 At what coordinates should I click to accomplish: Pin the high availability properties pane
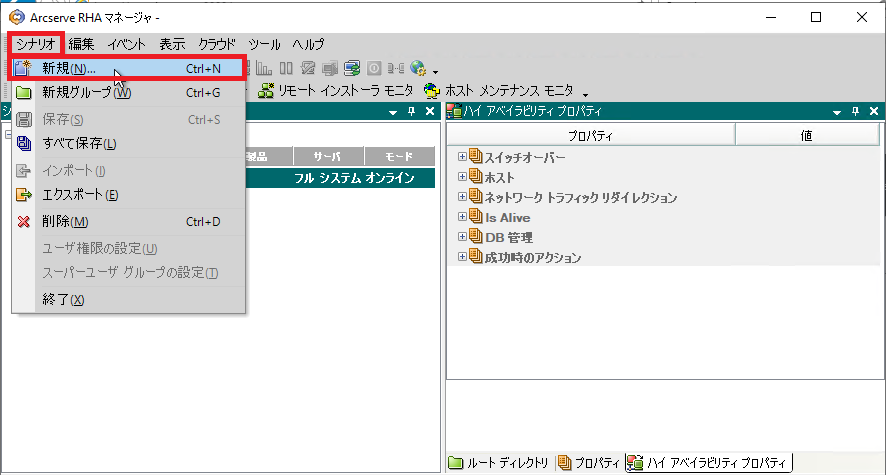855,111
